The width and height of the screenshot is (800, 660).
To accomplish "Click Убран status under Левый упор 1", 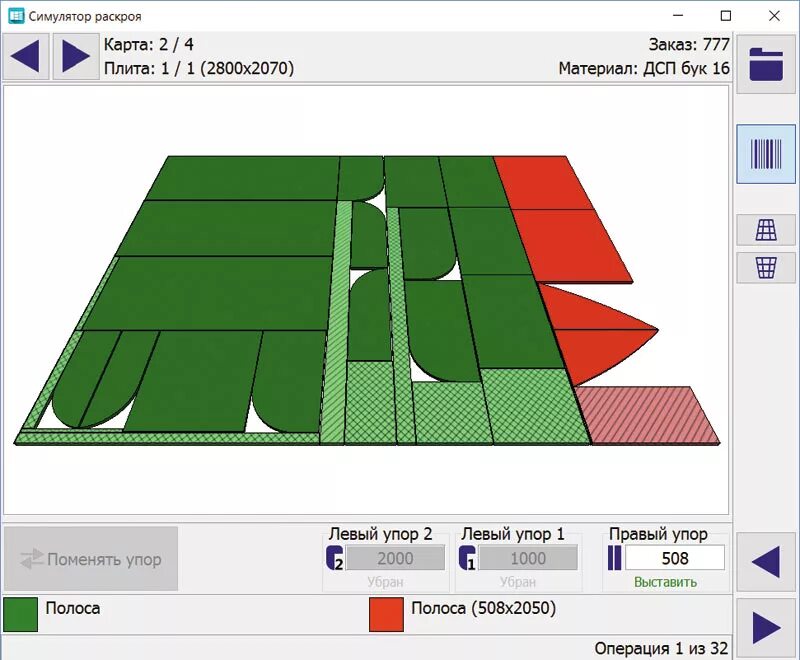I will click(518, 582).
